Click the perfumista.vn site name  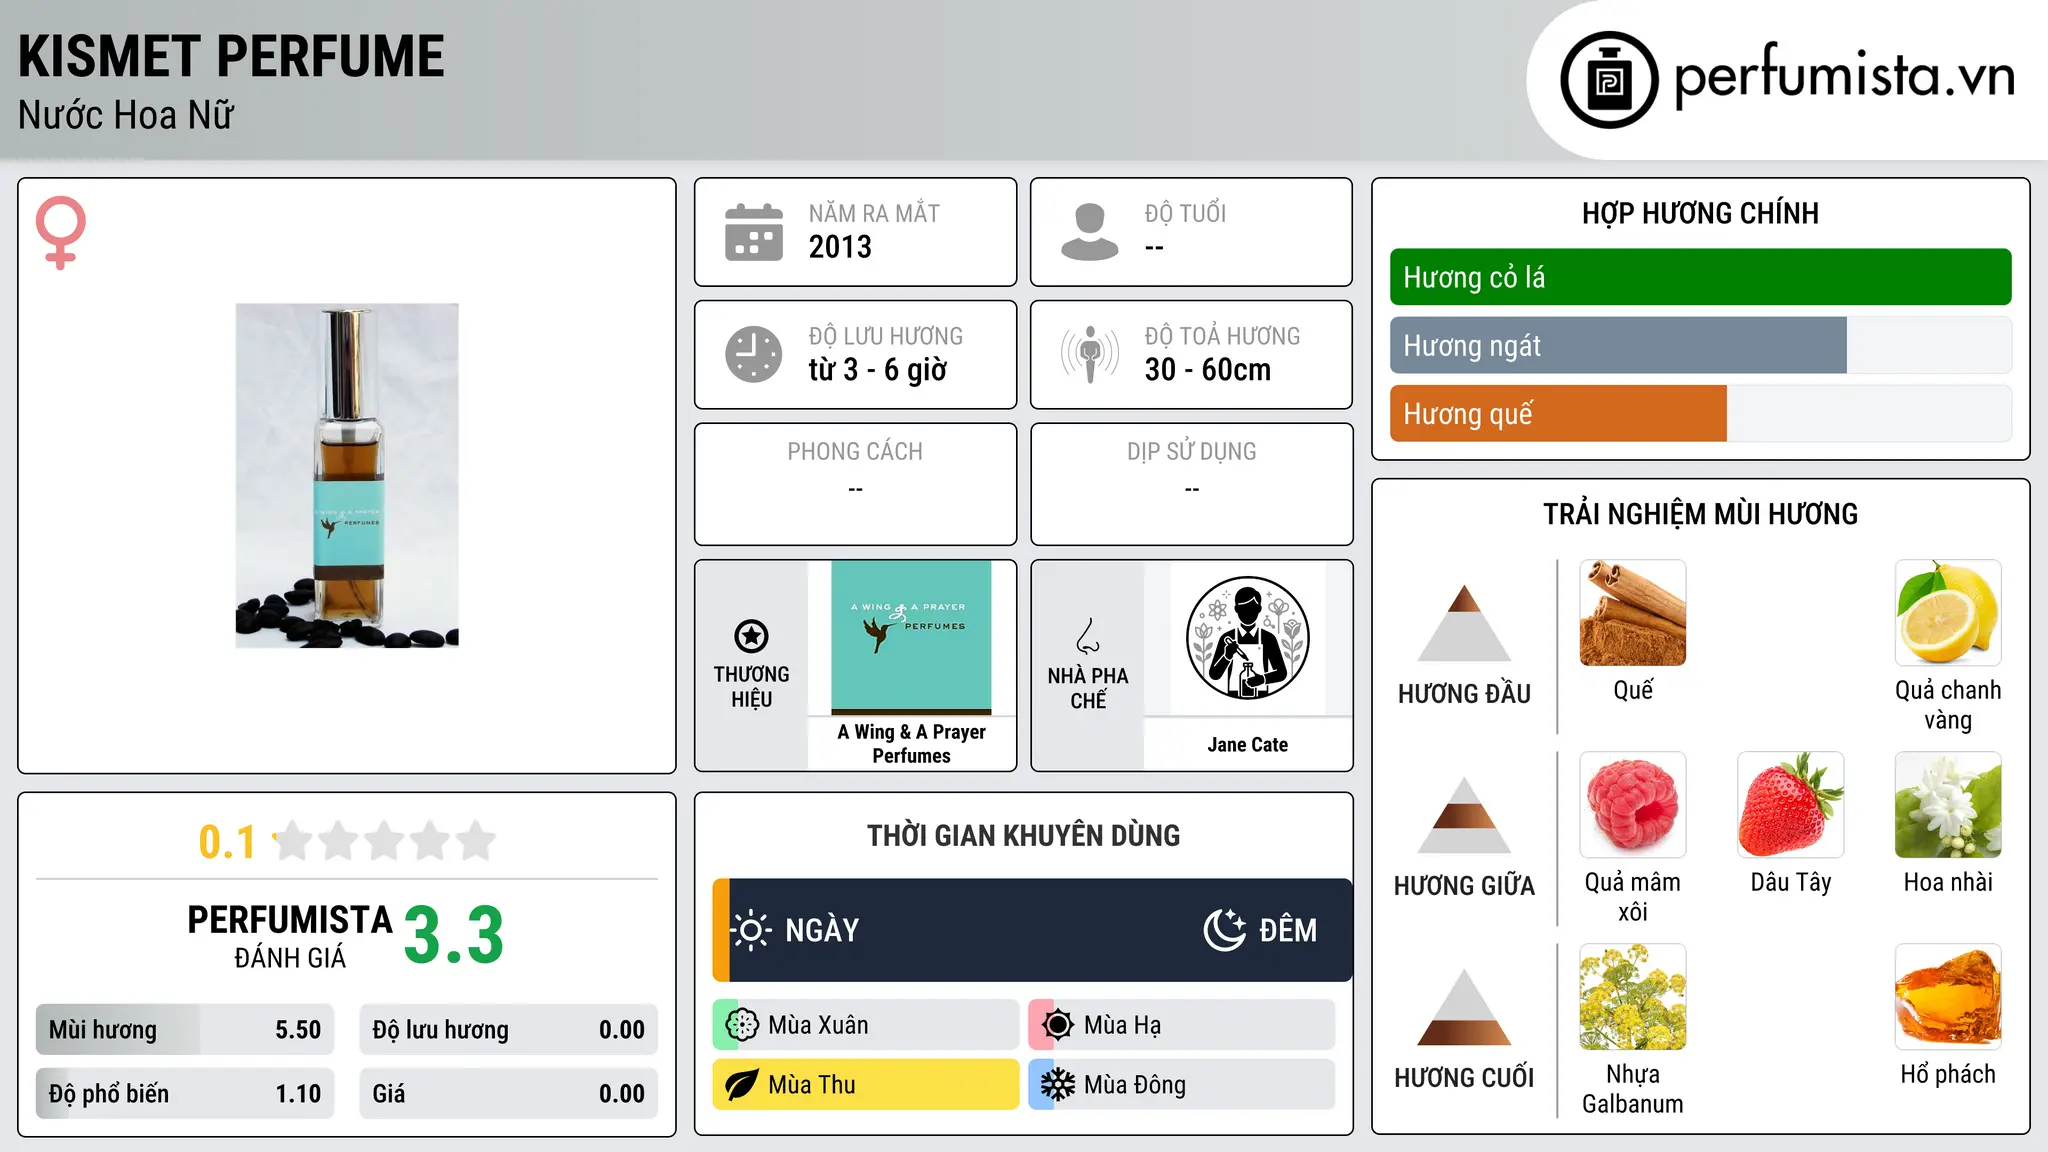[x=1844, y=76]
